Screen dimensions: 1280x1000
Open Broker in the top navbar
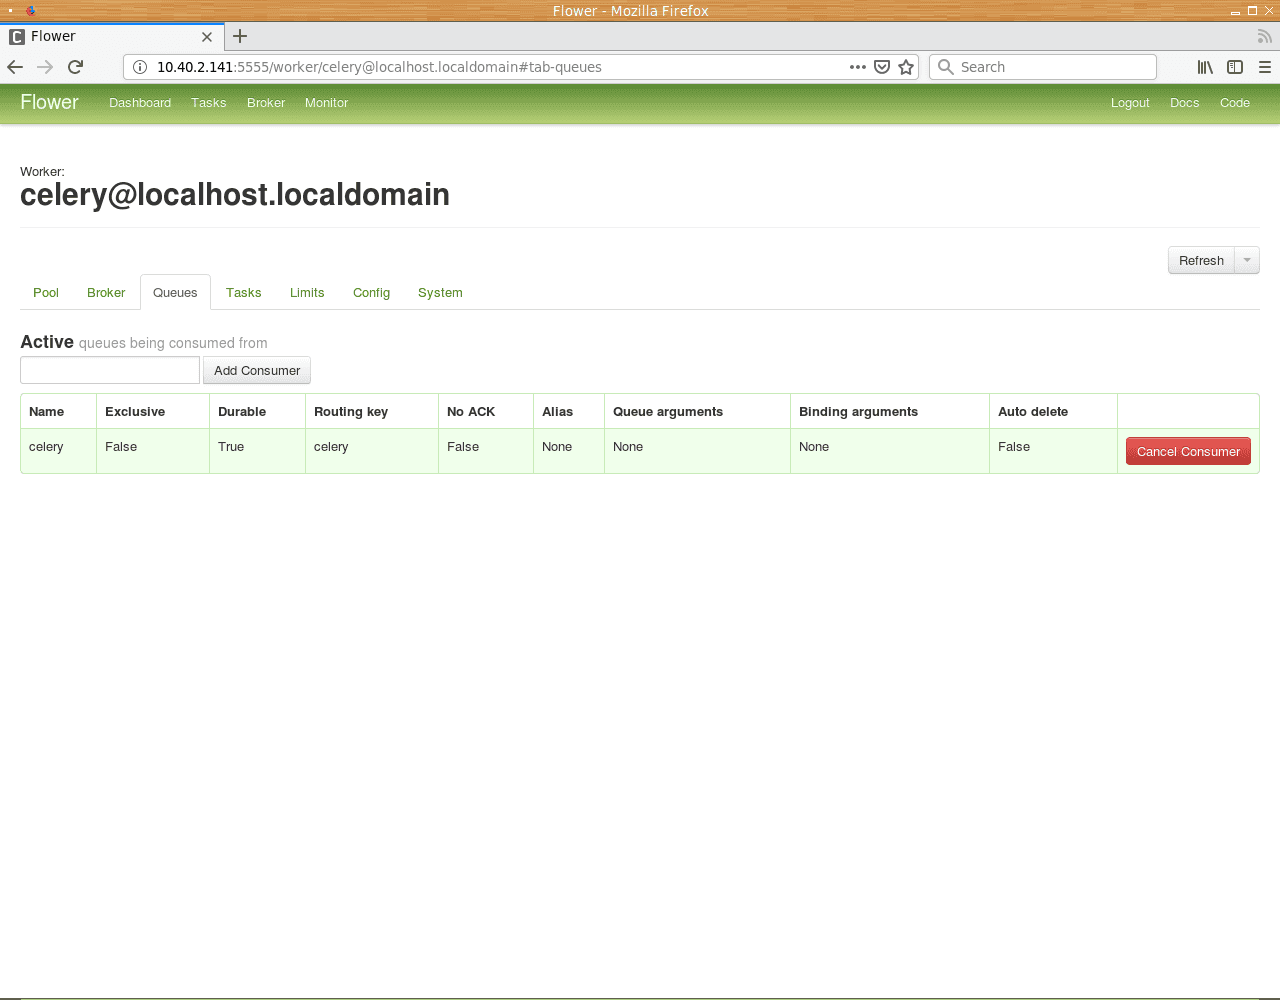coord(266,103)
